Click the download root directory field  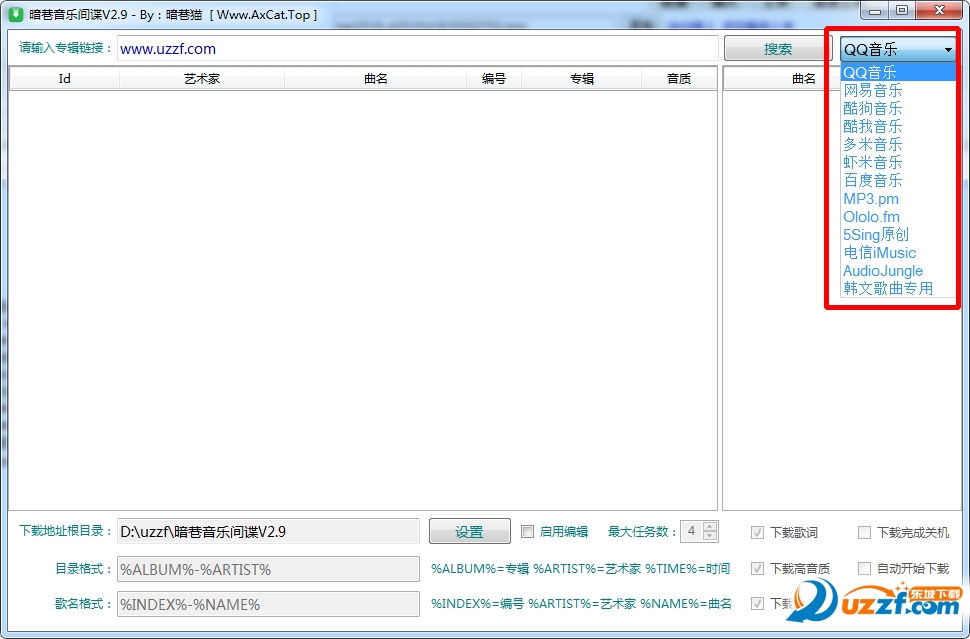click(268, 531)
